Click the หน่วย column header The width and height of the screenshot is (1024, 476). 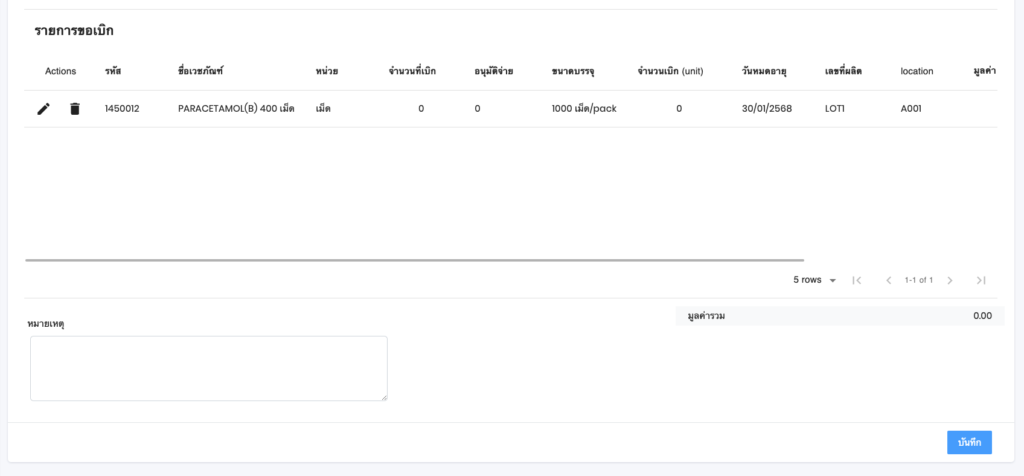(326, 71)
